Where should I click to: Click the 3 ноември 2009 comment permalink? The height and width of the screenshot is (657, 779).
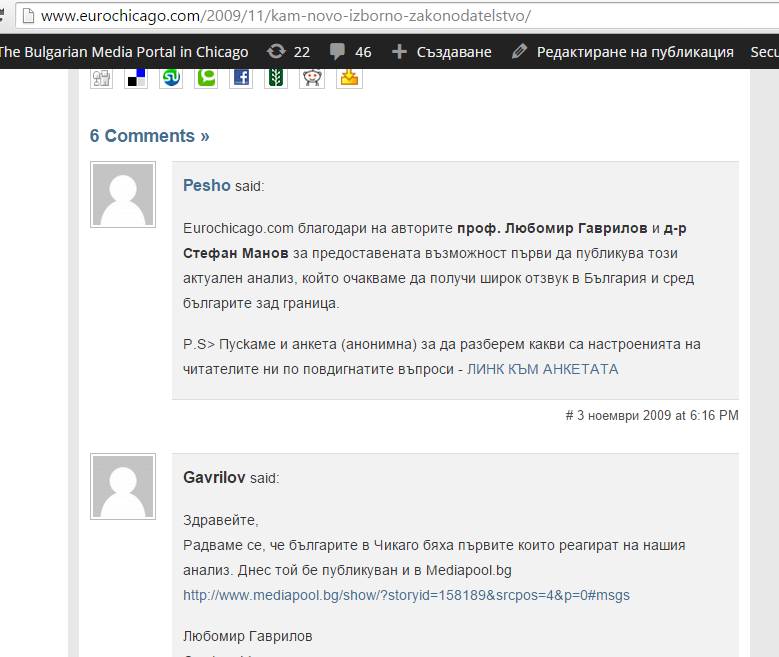coord(658,415)
